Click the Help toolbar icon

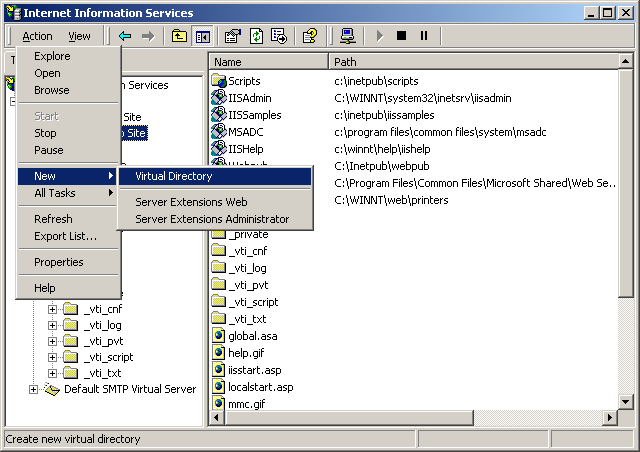[310, 36]
